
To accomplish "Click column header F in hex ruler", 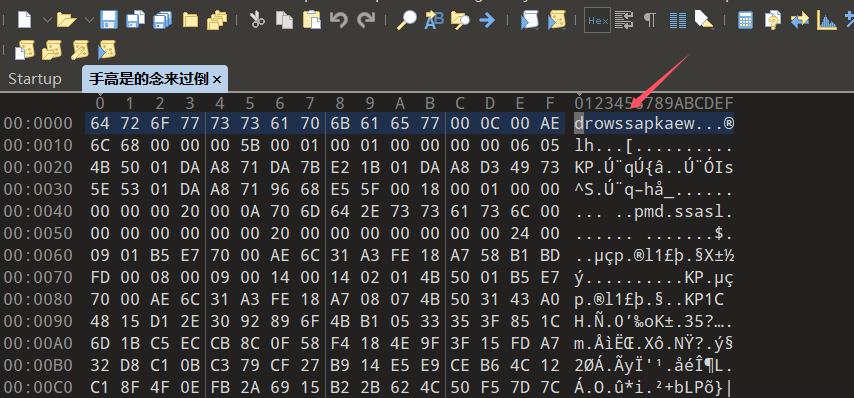I will point(550,103).
